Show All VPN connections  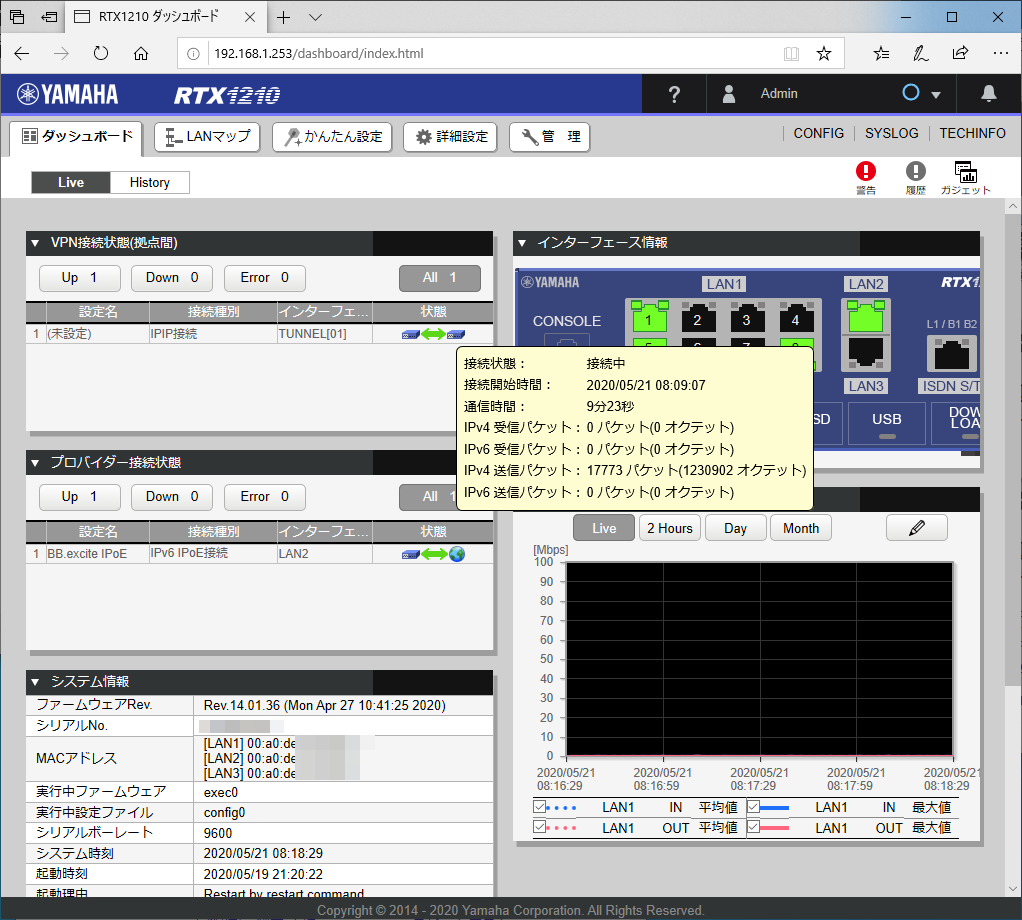[x=440, y=278]
